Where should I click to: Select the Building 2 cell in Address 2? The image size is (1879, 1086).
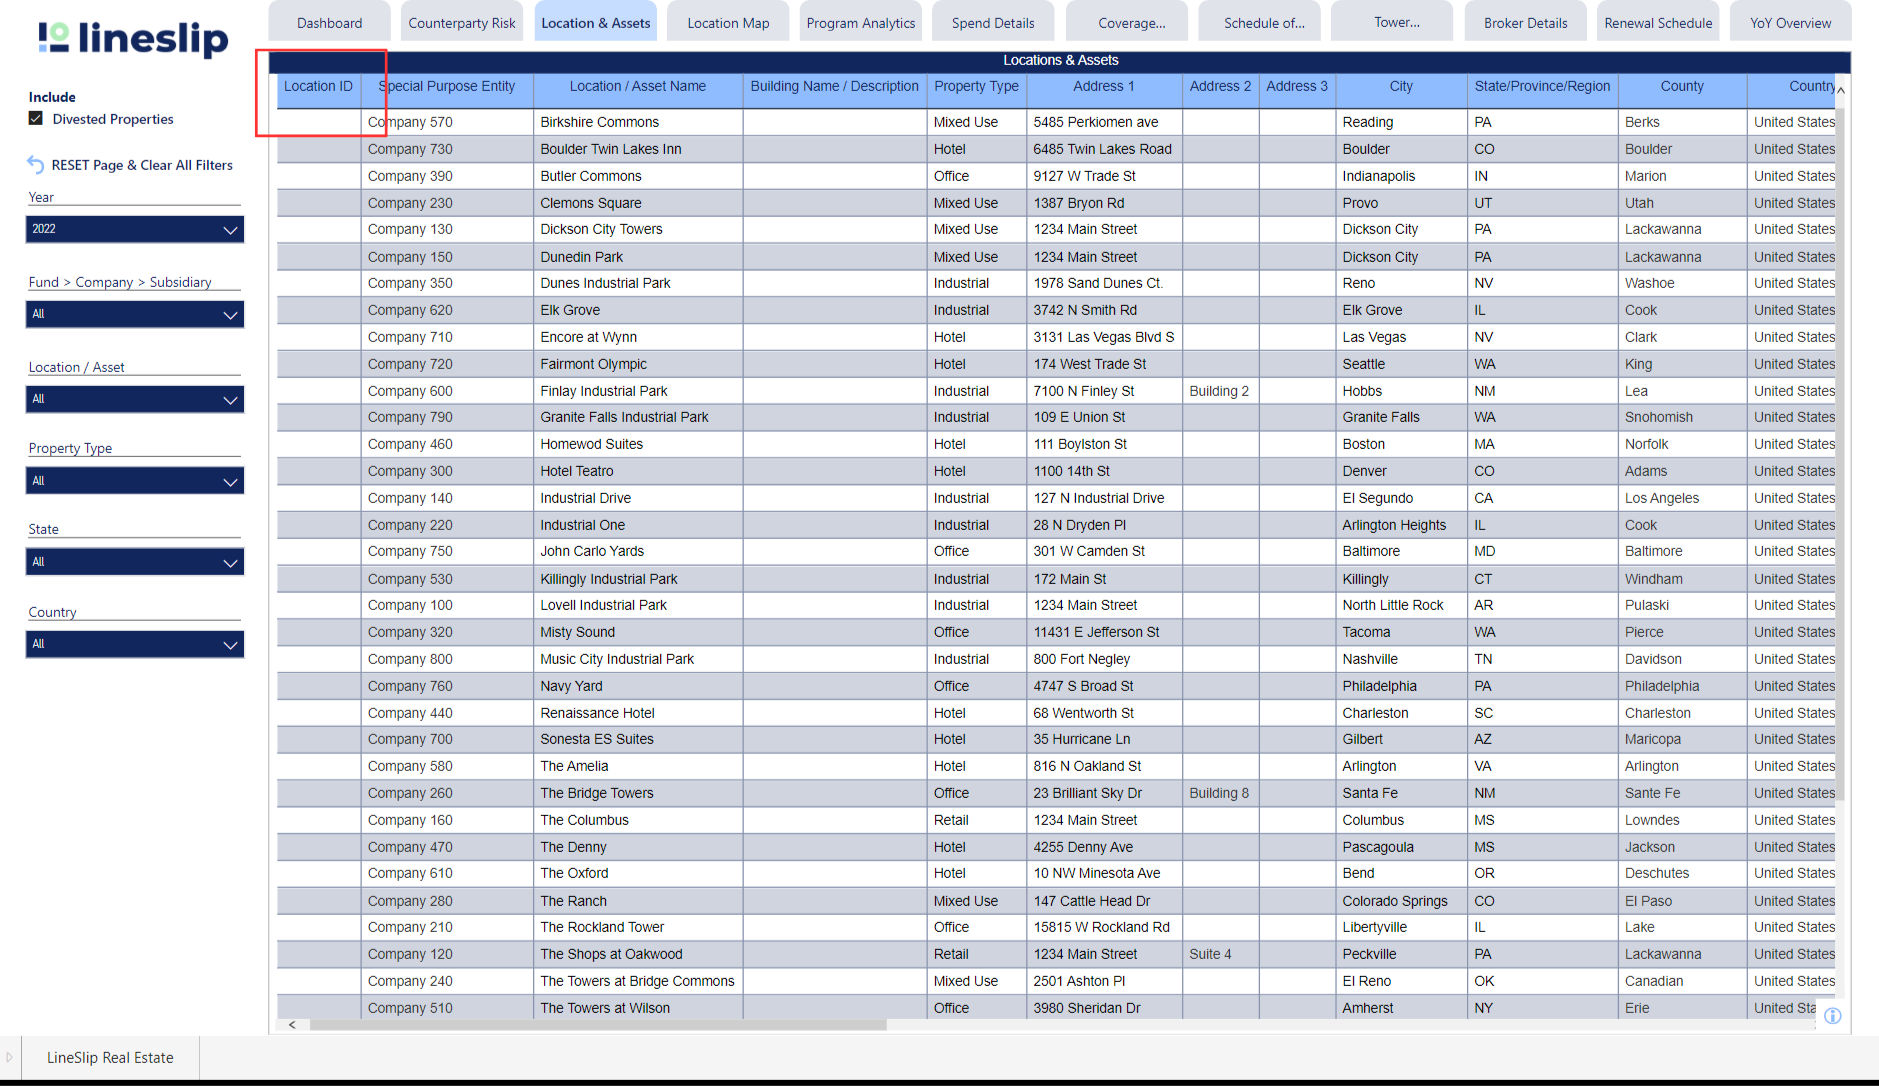1219,391
